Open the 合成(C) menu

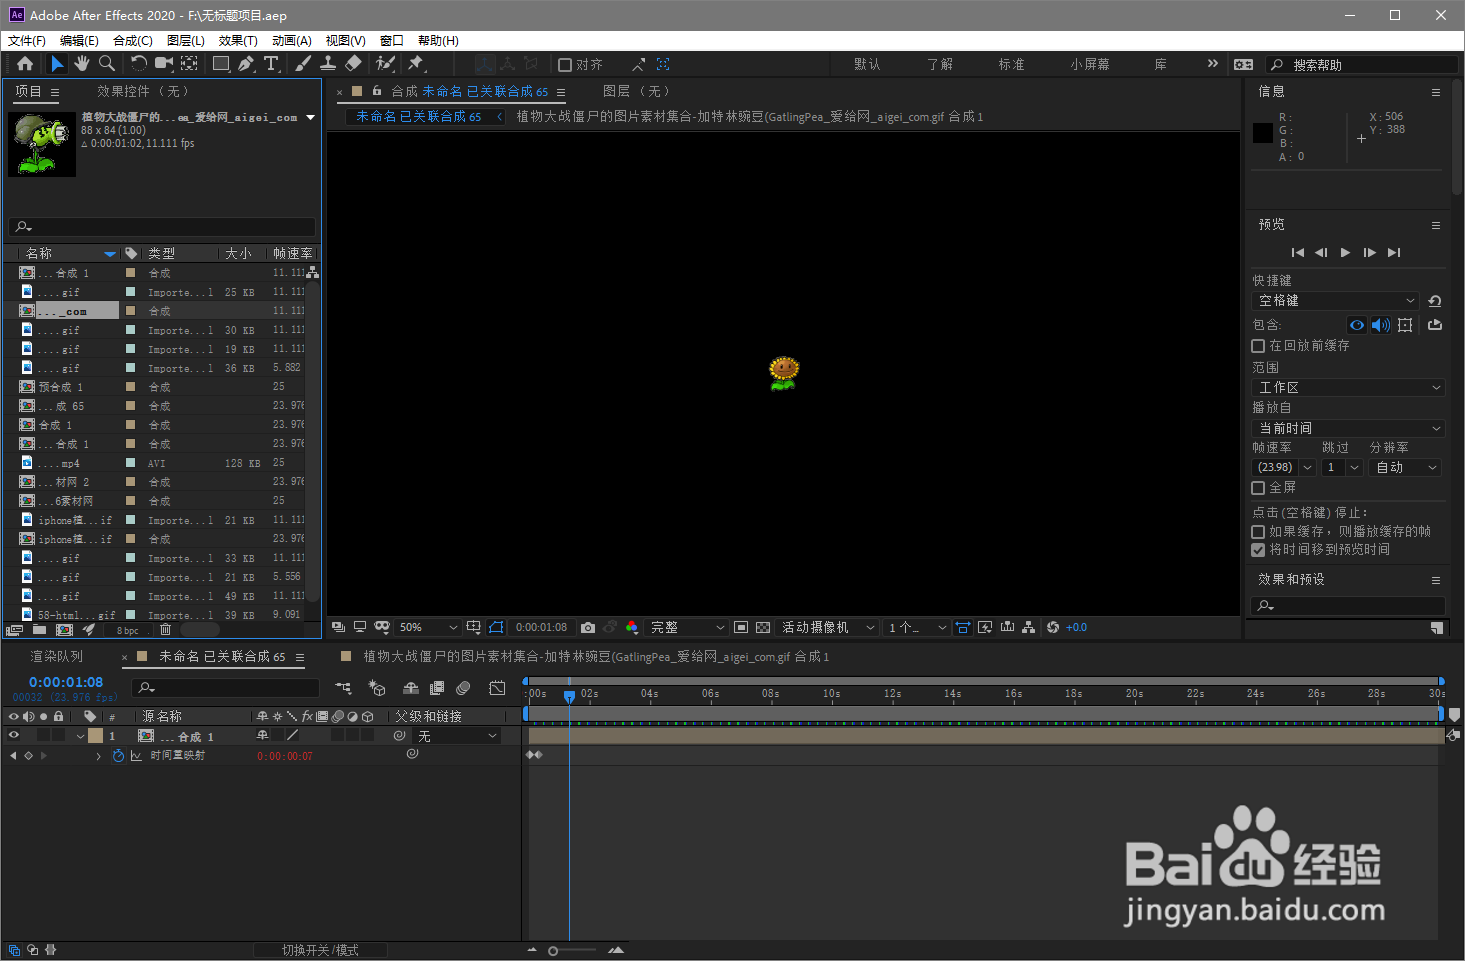coord(133,41)
